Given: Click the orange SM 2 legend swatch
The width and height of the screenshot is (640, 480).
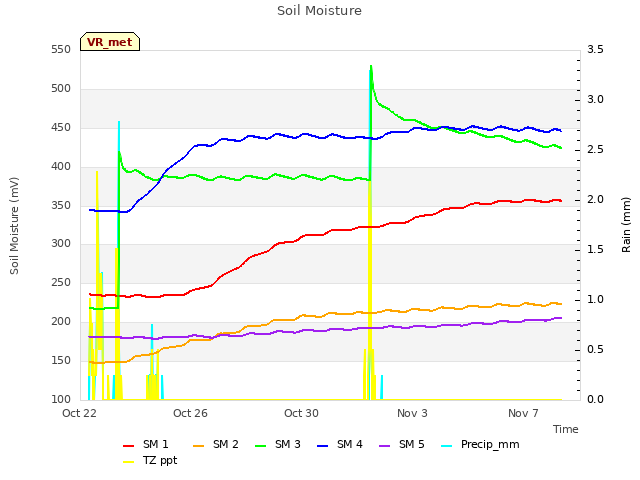Looking at the screenshot, I should [199, 446].
